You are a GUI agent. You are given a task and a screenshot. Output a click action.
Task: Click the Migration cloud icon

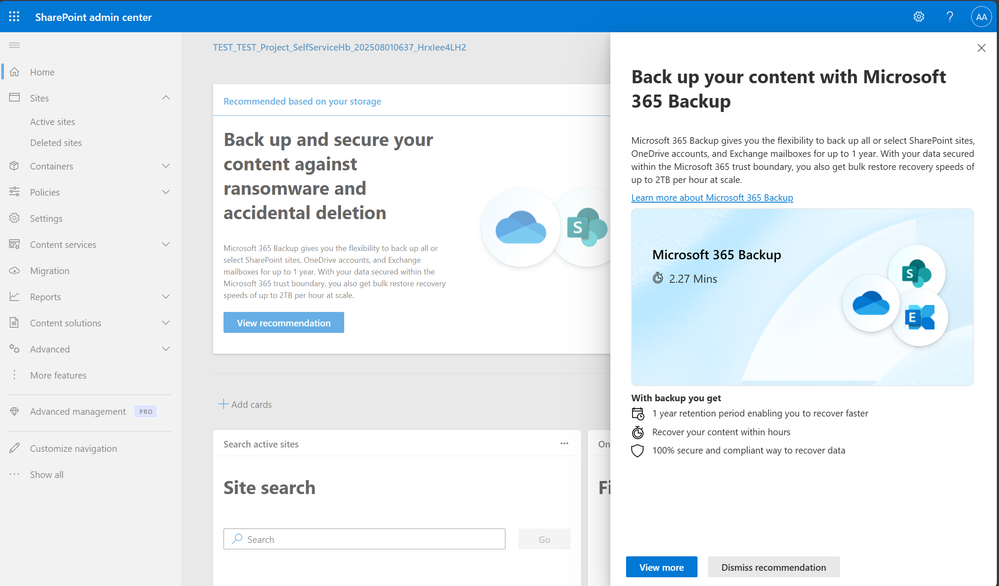[x=14, y=271]
